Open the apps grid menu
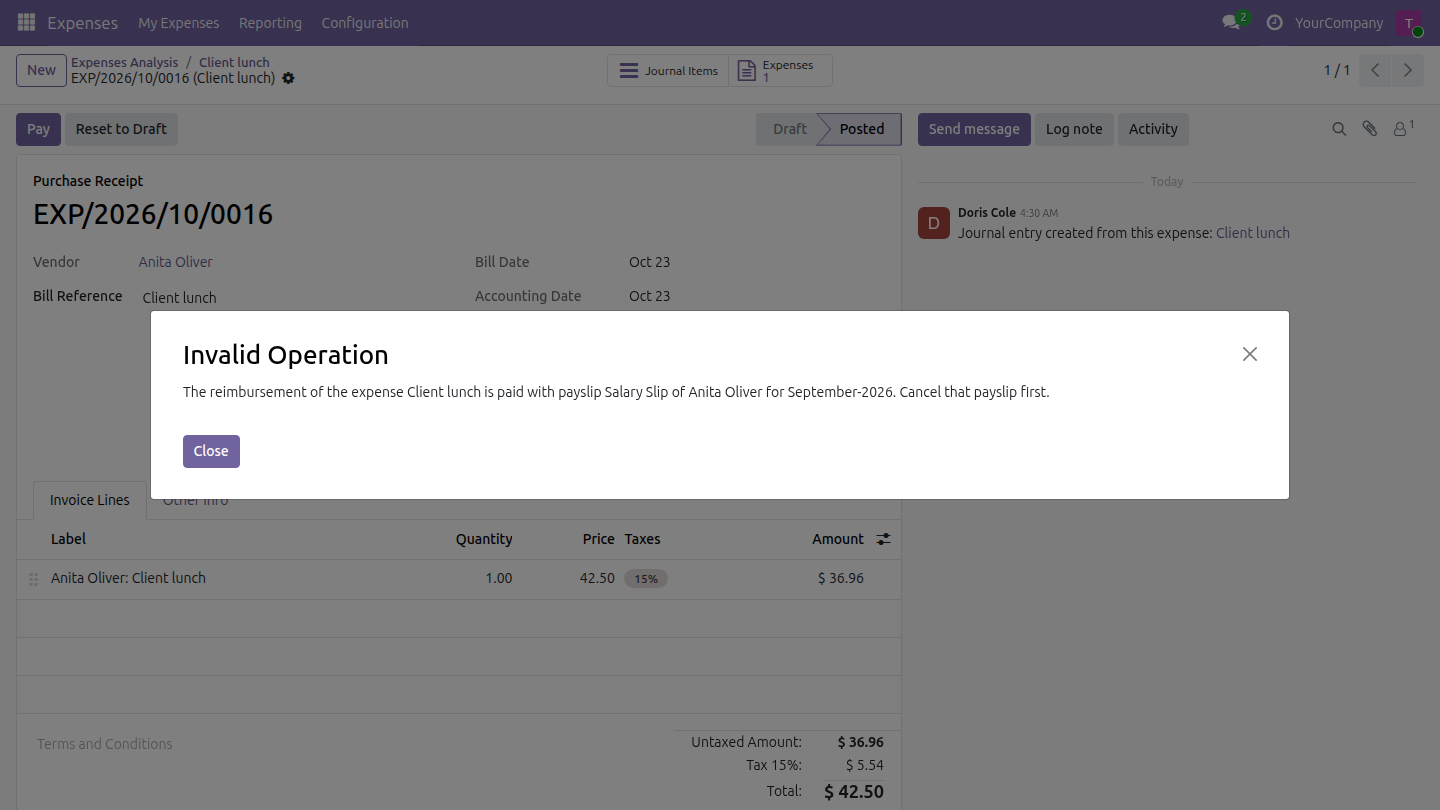Viewport: 1440px width, 810px height. pyautogui.click(x=26, y=22)
